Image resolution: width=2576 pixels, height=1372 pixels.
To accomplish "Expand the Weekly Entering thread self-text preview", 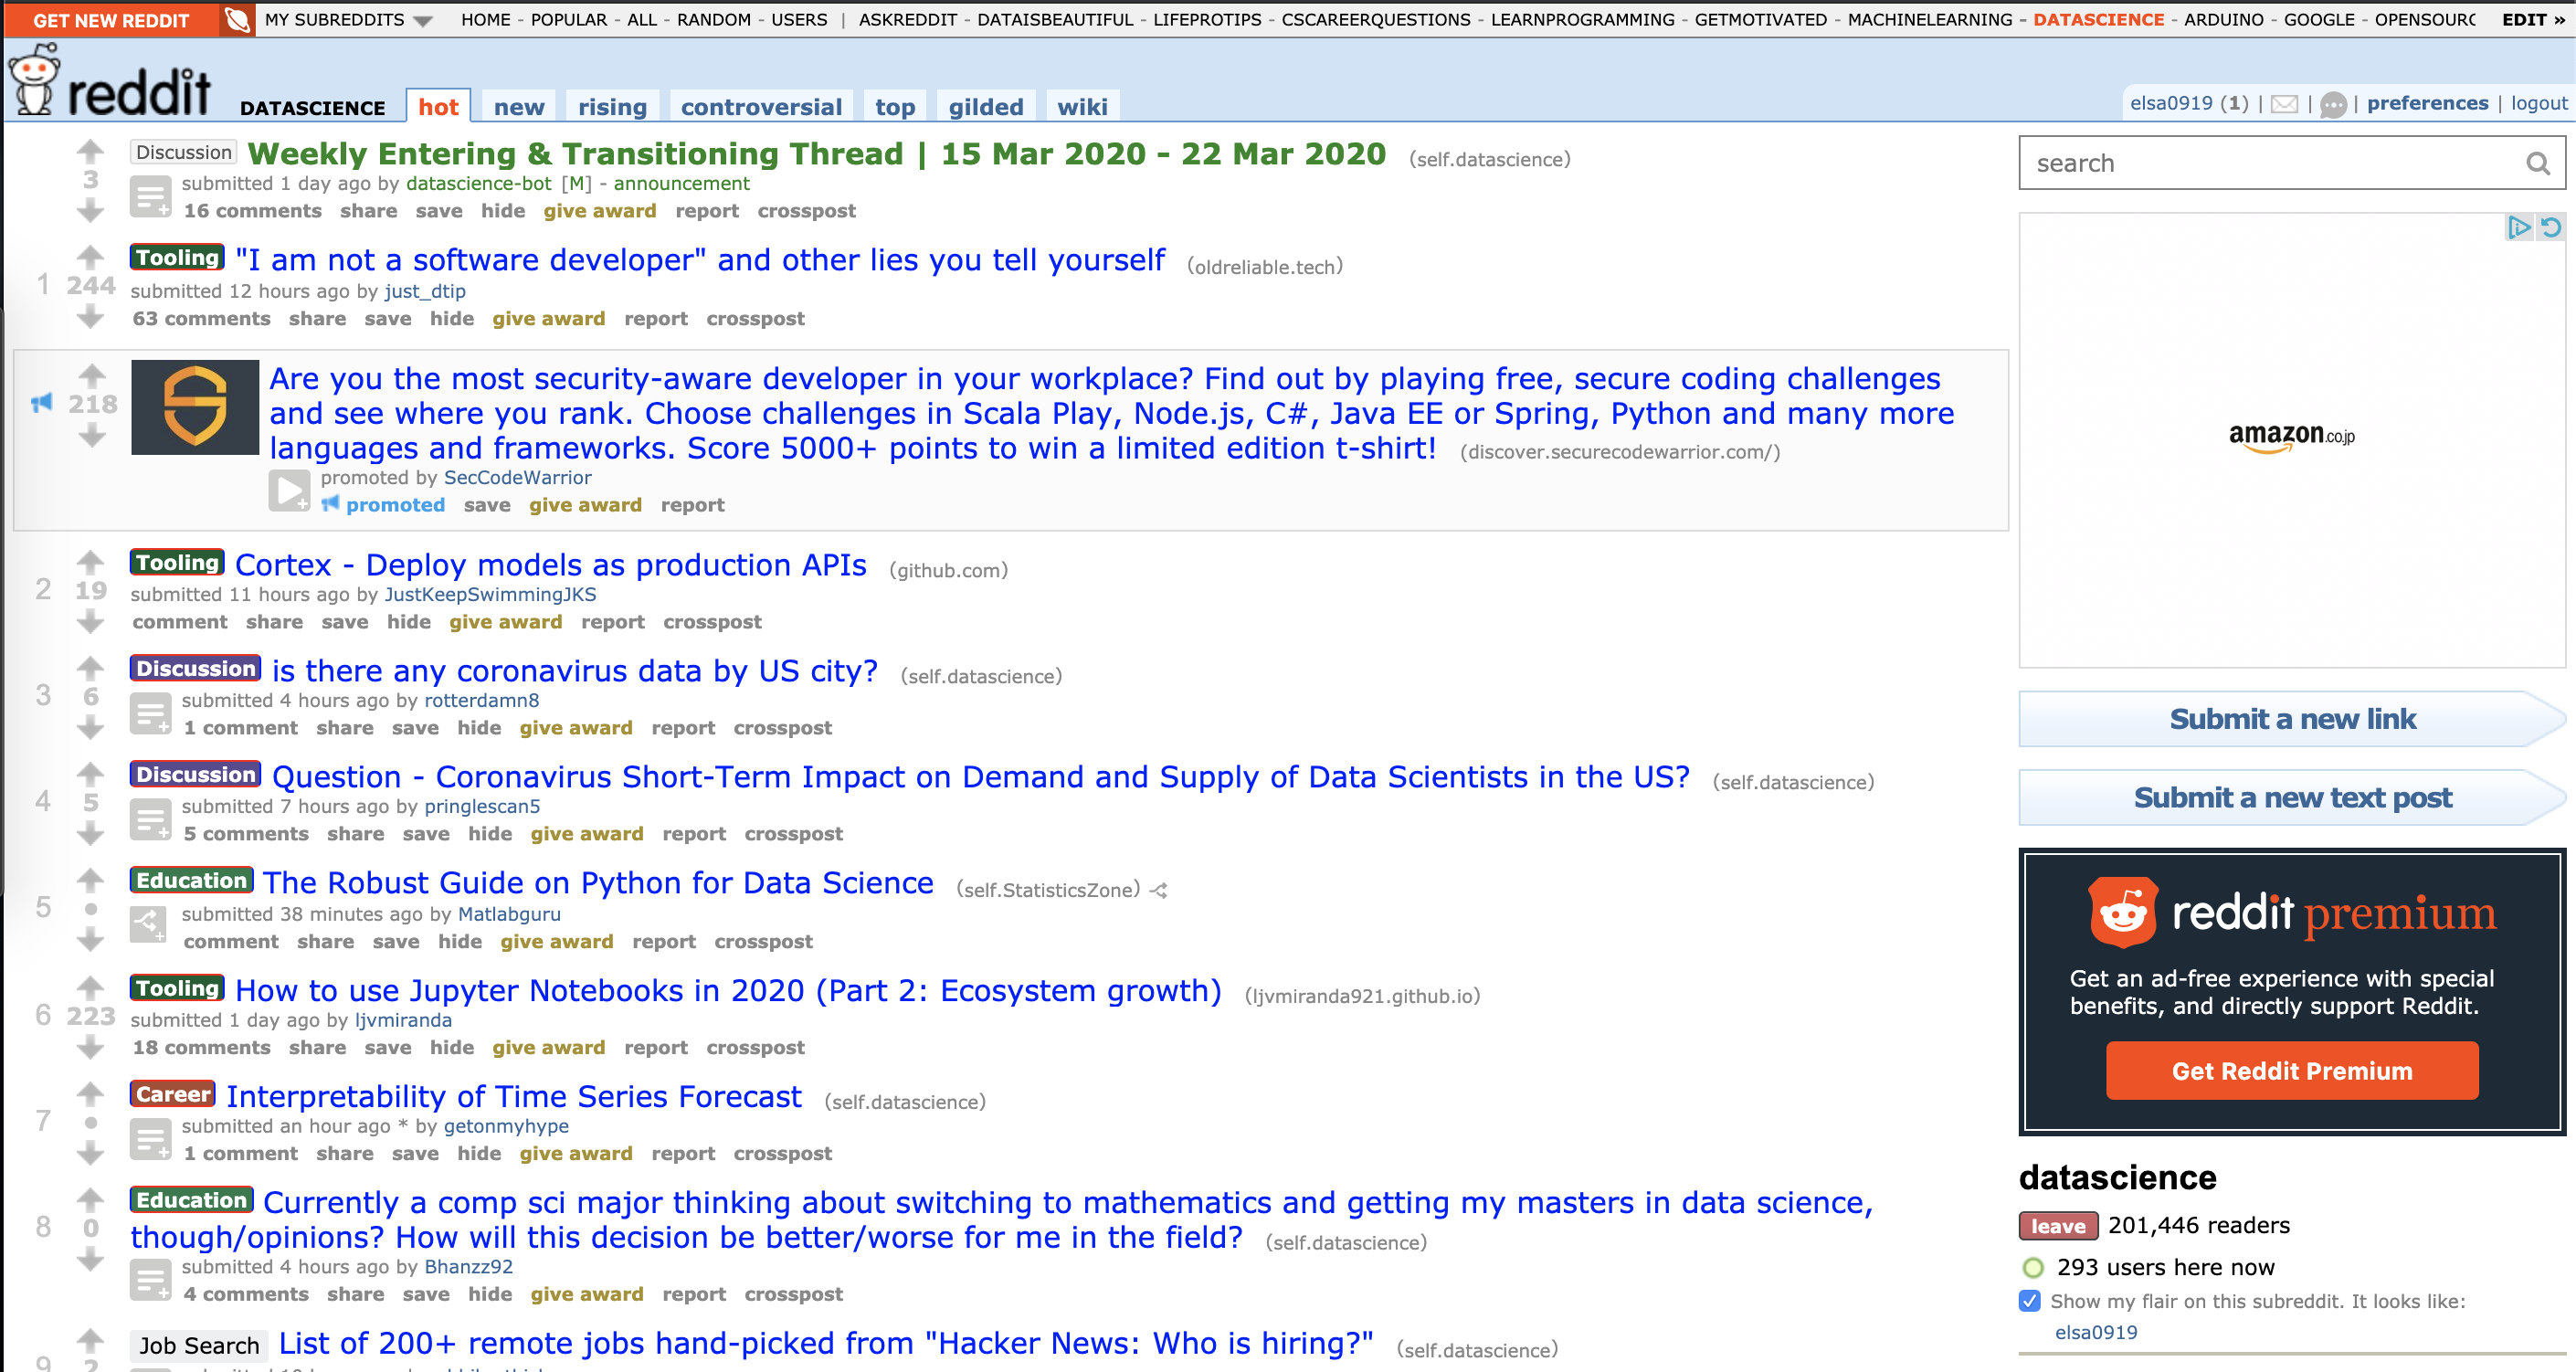I will click(x=151, y=197).
